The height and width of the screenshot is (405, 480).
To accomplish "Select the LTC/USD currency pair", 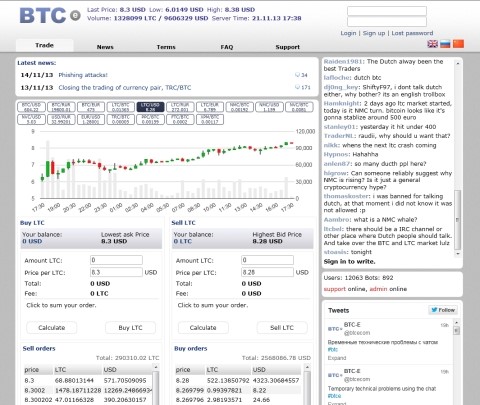I will 150,107.
